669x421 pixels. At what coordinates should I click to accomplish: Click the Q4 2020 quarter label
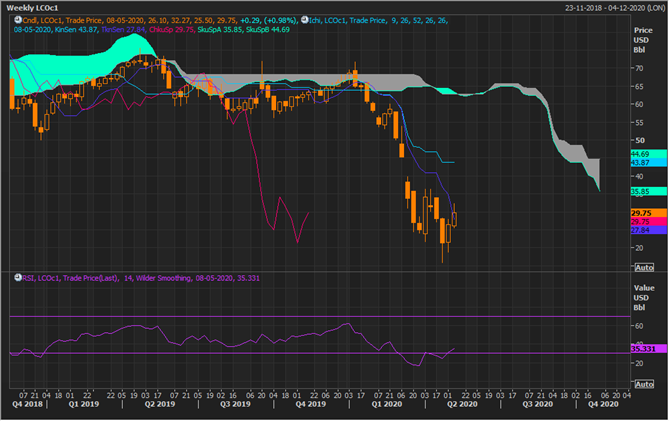603,404
